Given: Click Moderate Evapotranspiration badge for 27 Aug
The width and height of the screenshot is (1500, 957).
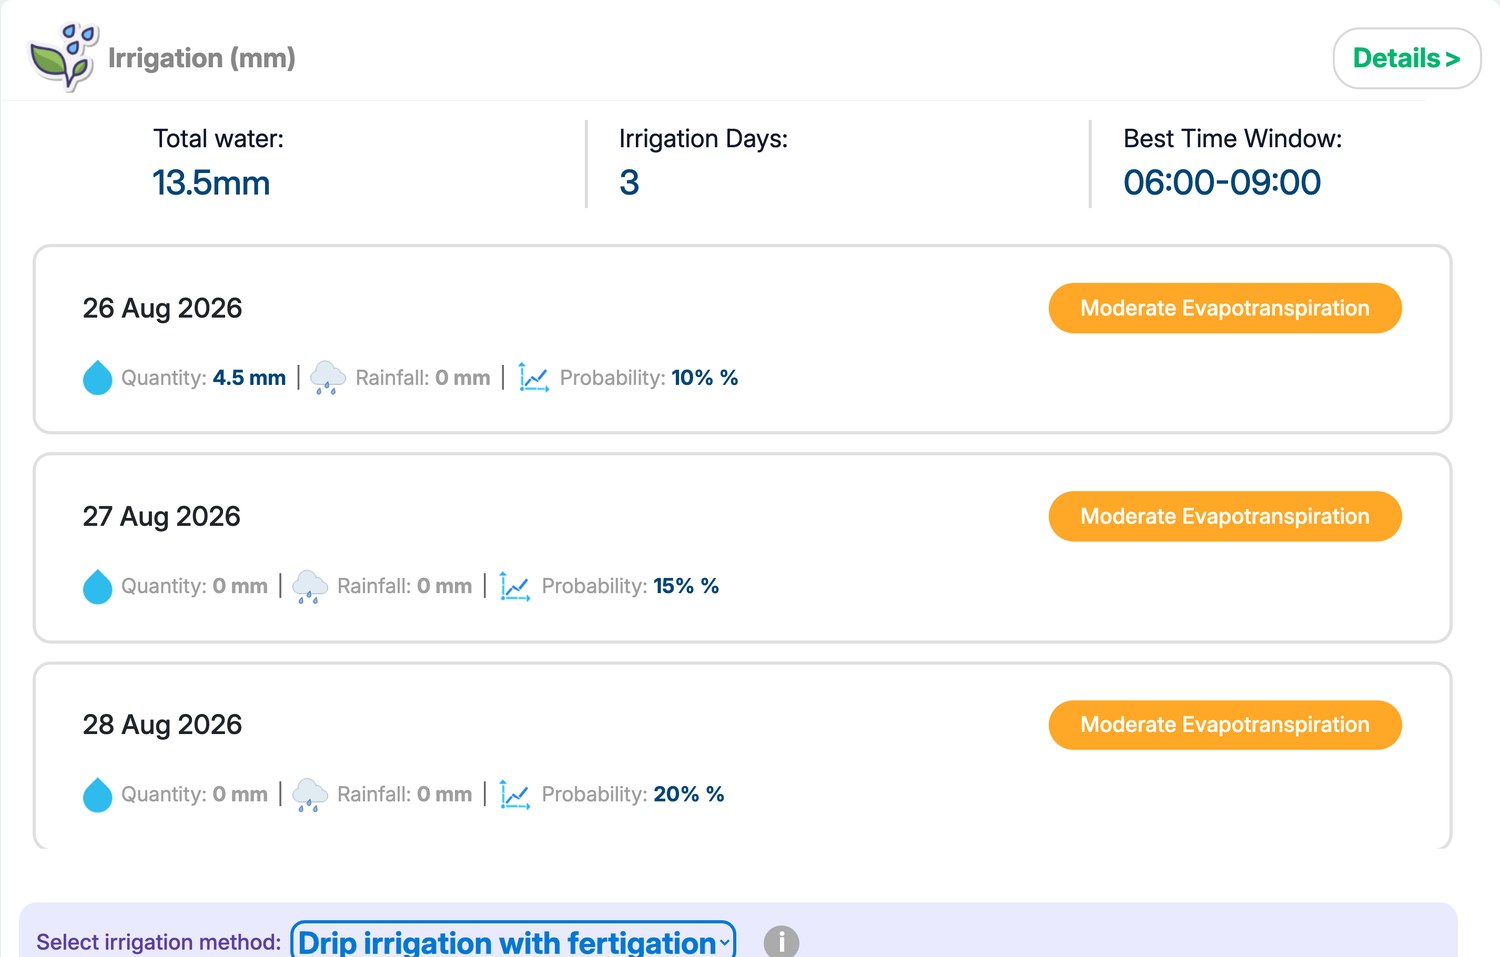Looking at the screenshot, I should coord(1225,516).
